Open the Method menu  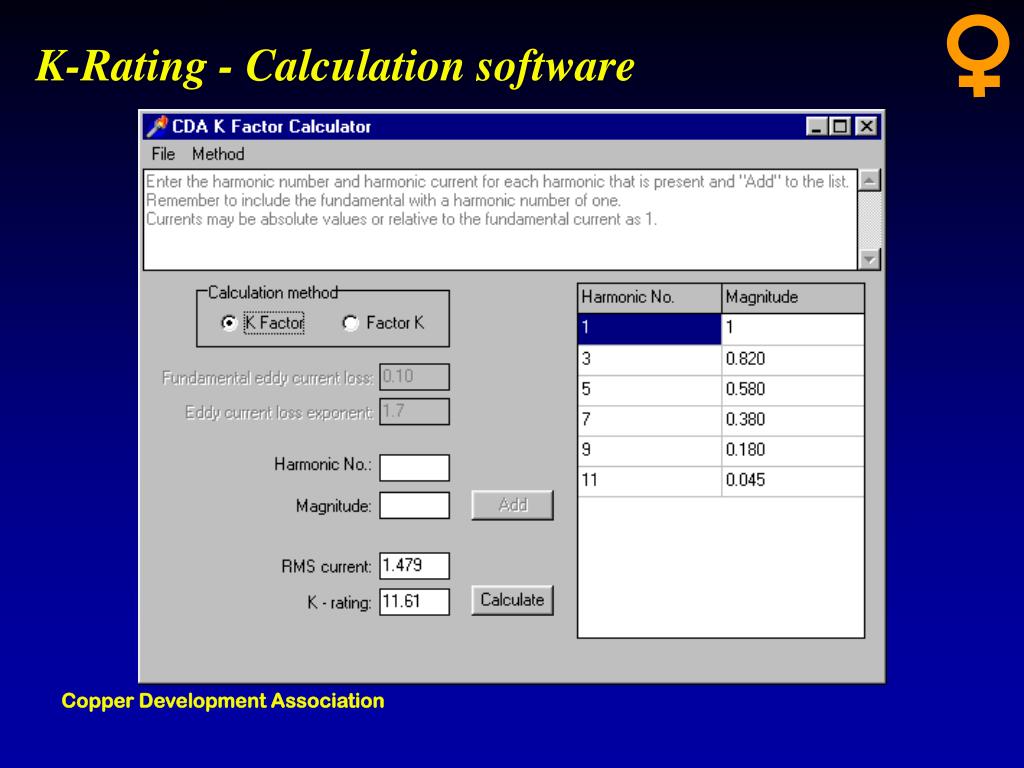point(217,154)
